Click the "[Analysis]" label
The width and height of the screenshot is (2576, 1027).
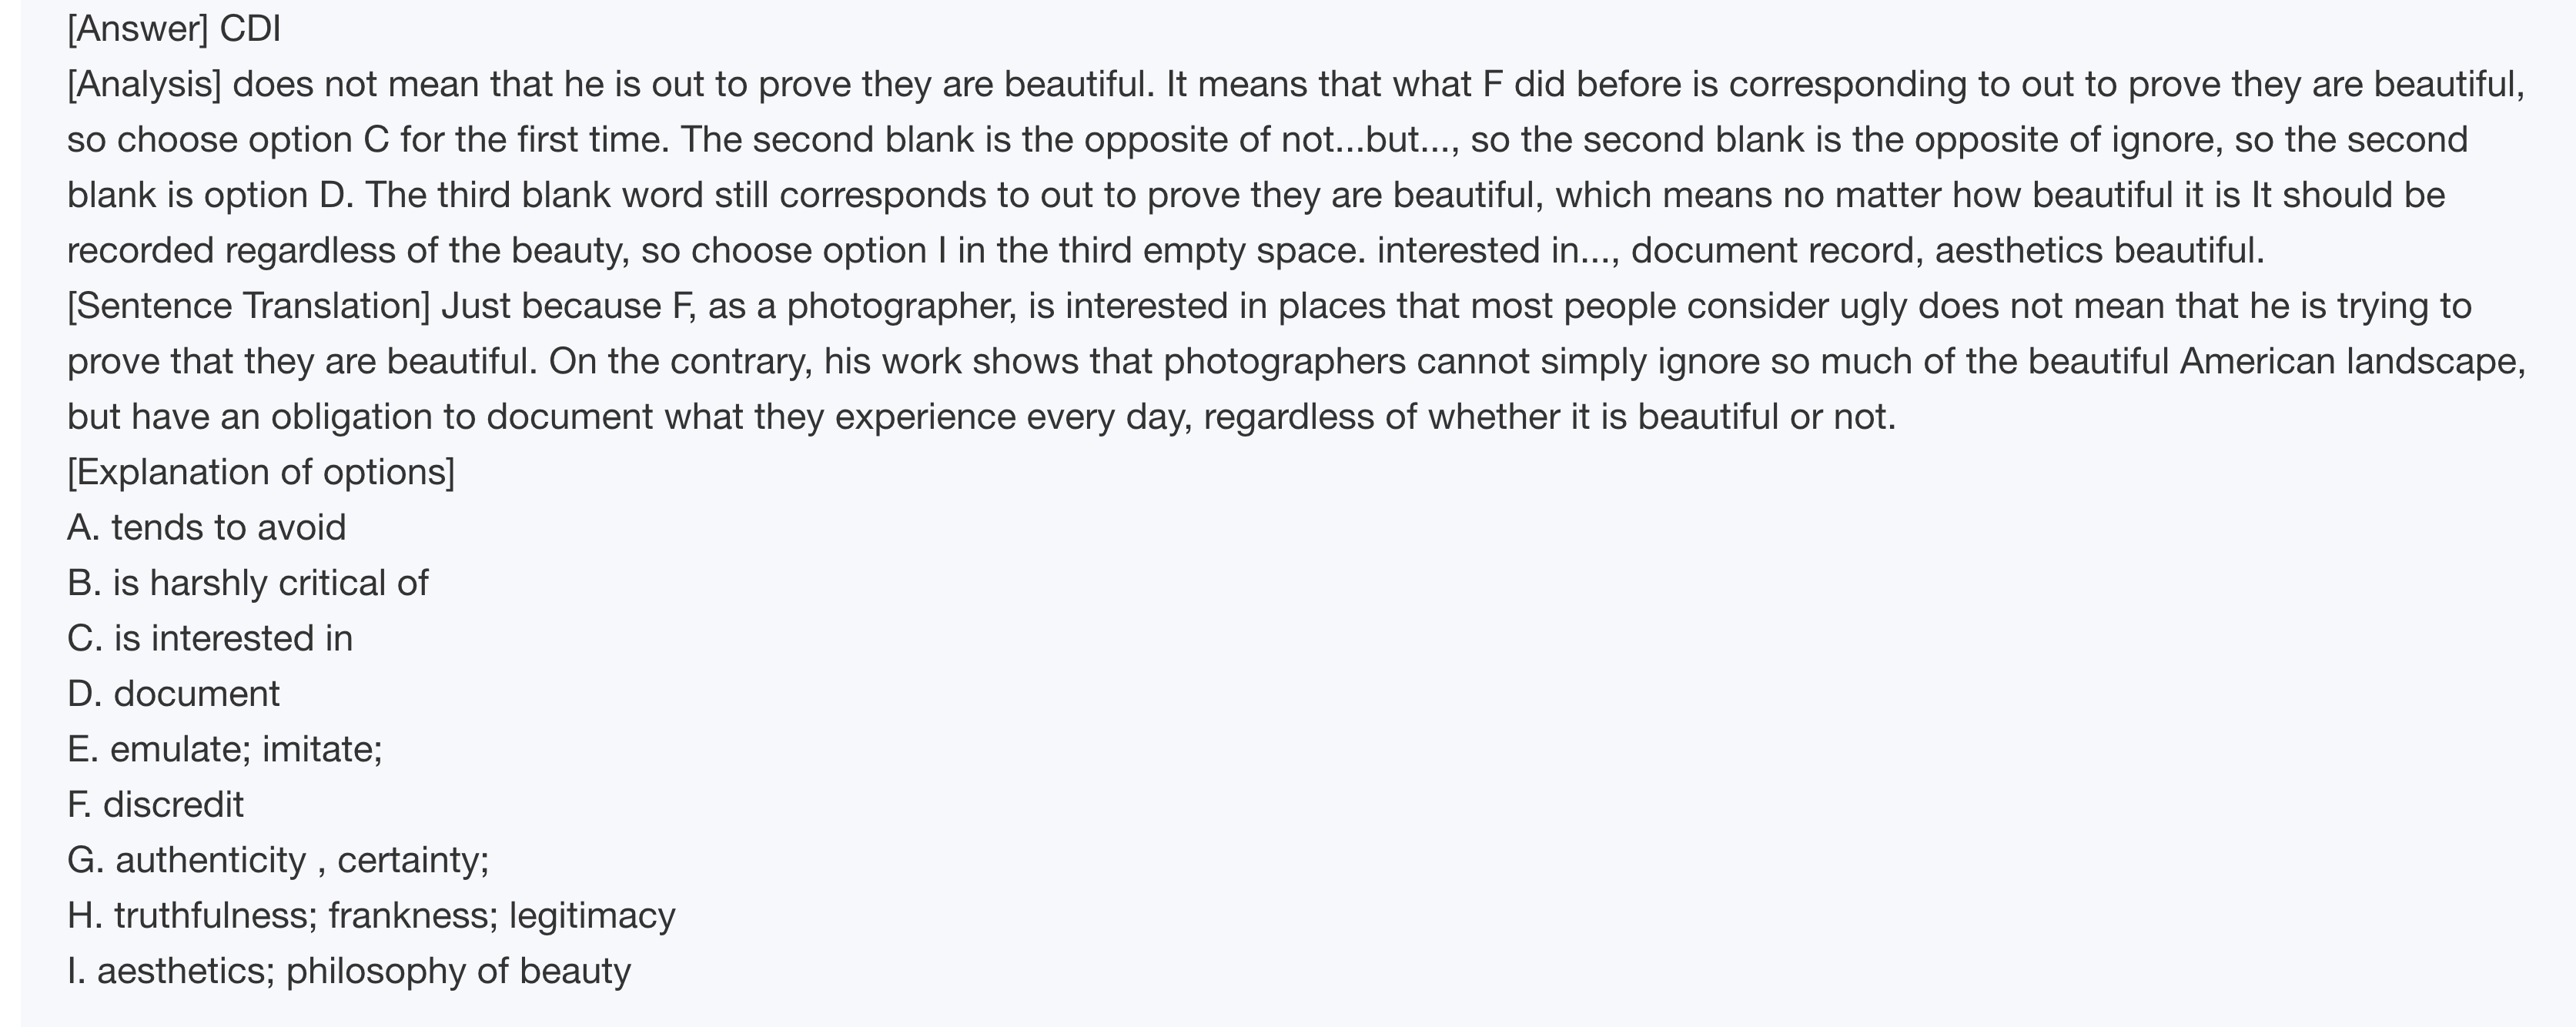point(144,84)
